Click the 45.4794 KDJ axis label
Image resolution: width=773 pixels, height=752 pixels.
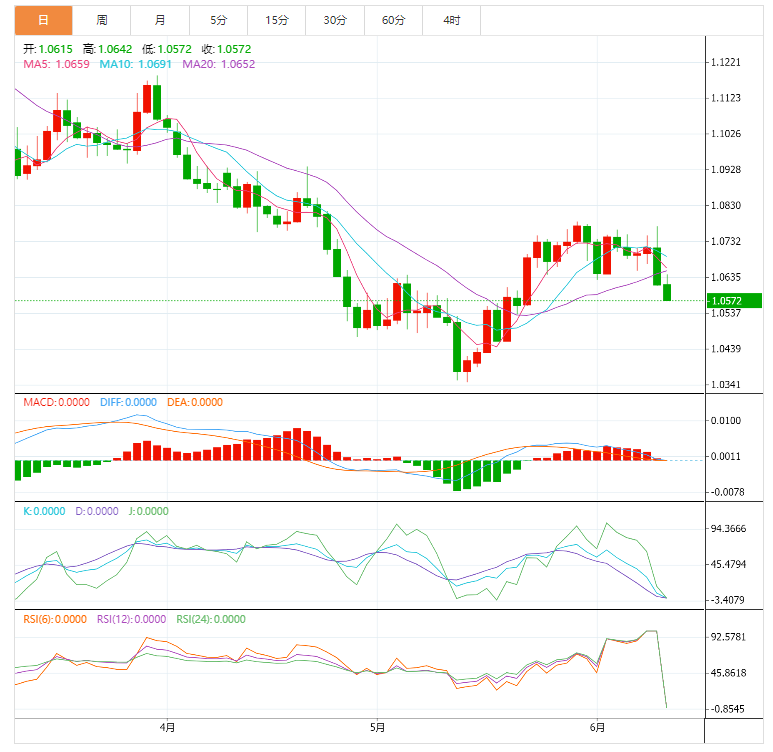click(728, 564)
